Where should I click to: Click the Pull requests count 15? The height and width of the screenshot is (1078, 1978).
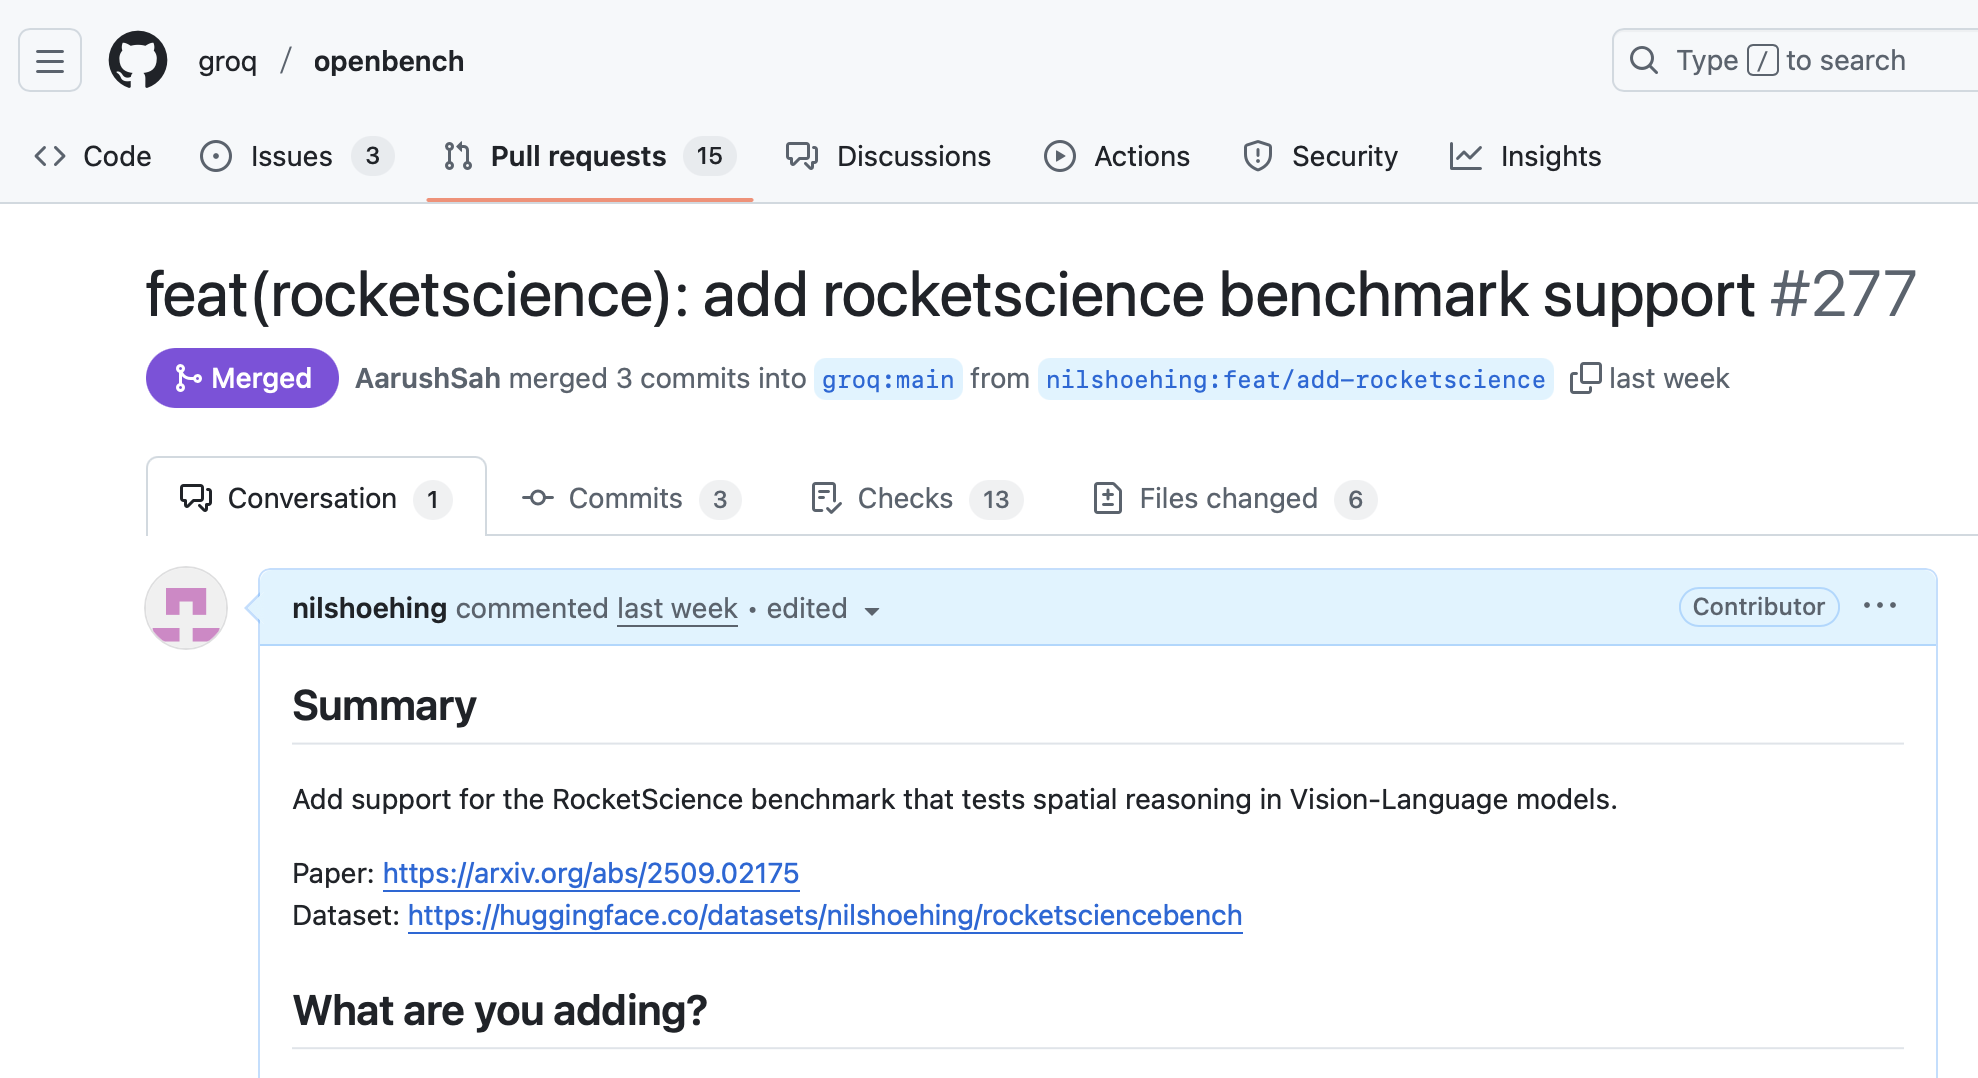[x=710, y=156]
